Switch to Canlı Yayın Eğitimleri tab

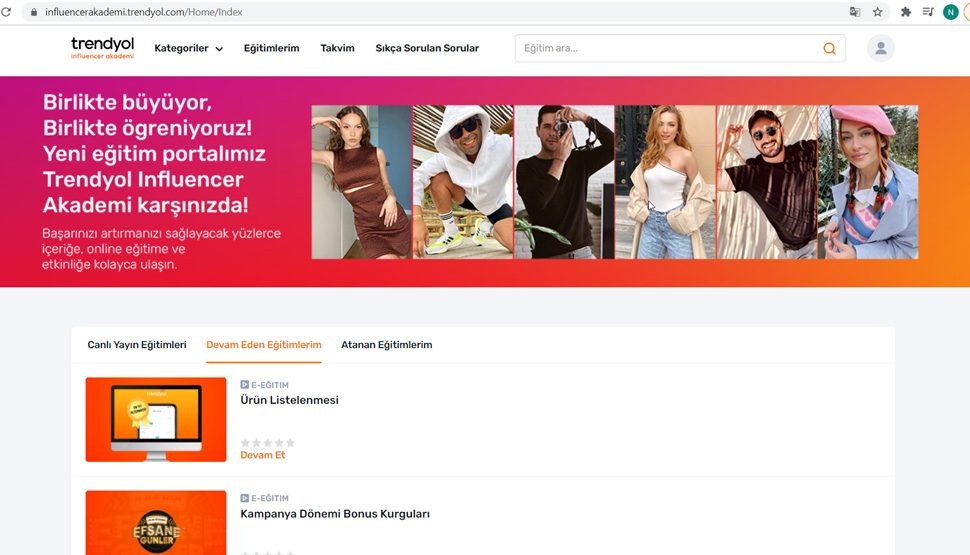[x=137, y=345]
